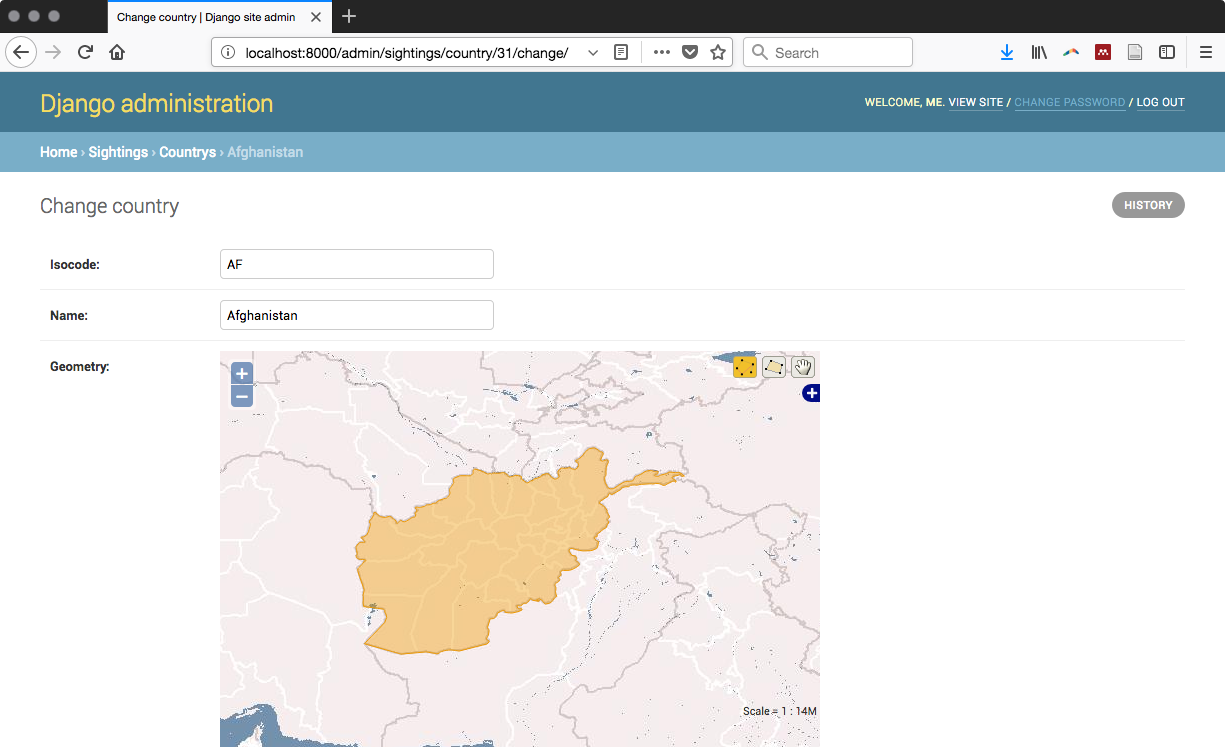1225x747 pixels.
Task: Follow the LOG OUT link
Action: click(x=1160, y=102)
